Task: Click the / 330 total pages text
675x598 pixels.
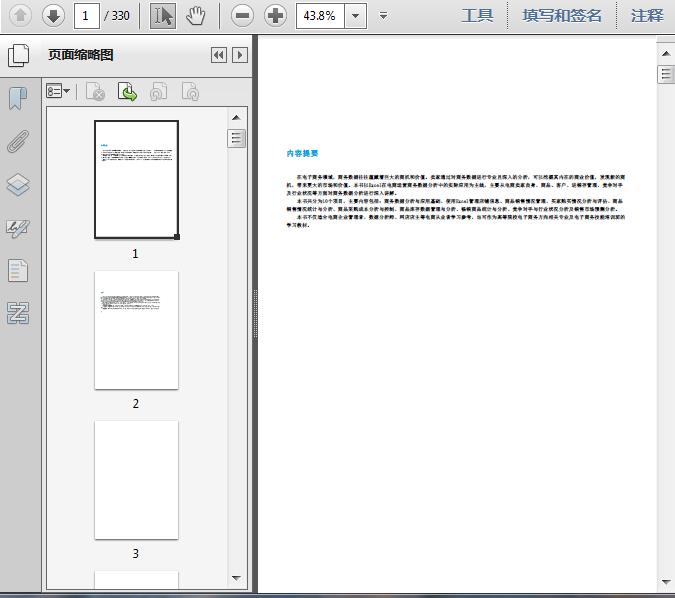Action: coord(117,16)
